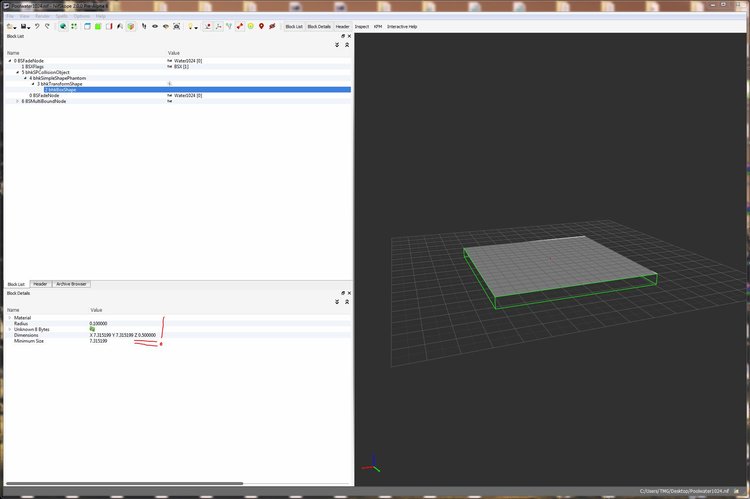This screenshot has height=499, width=750.
Task: Expand the Material row in Block Details
Action: 10,318
